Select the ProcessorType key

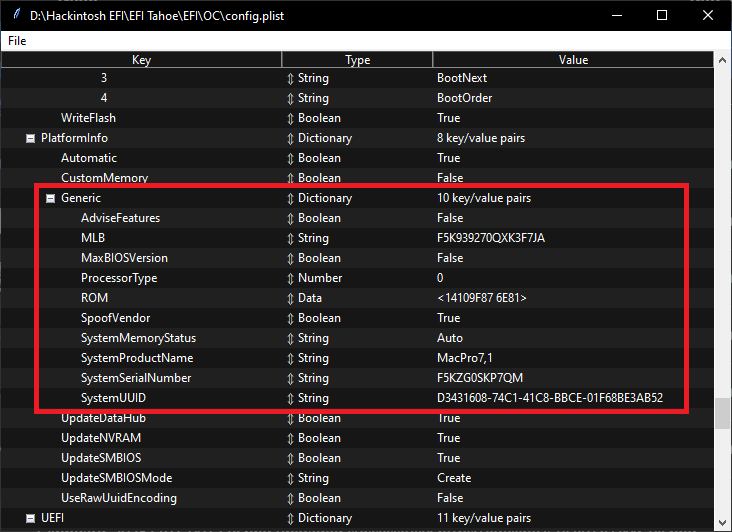(119, 278)
